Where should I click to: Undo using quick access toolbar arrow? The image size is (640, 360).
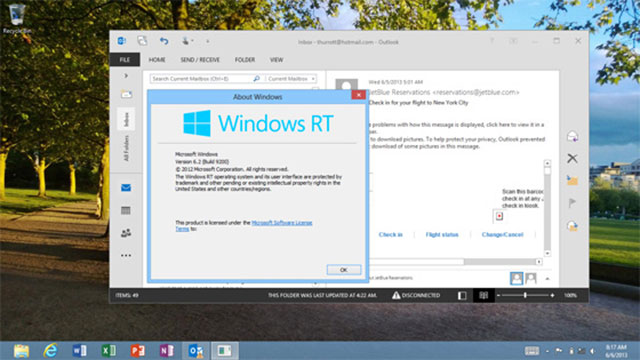click(x=164, y=41)
